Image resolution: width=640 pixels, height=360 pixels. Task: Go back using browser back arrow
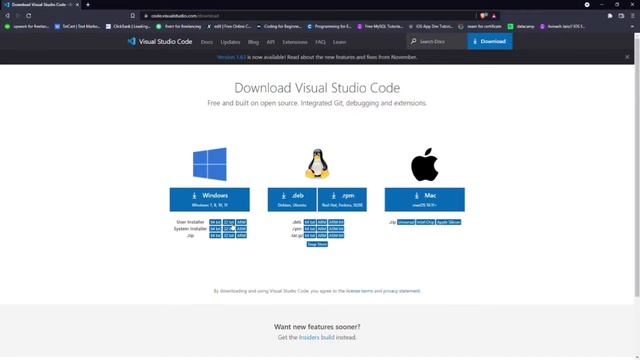(7, 16)
